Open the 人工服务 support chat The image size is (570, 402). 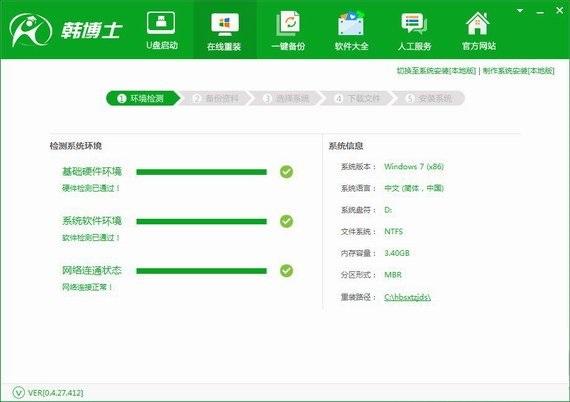click(x=414, y=31)
